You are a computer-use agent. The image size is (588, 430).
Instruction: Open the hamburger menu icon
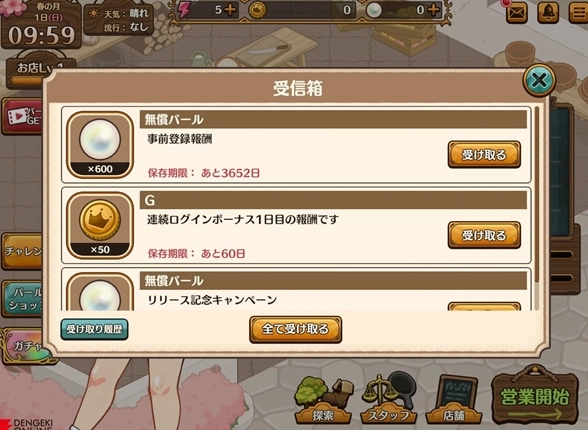578,13
